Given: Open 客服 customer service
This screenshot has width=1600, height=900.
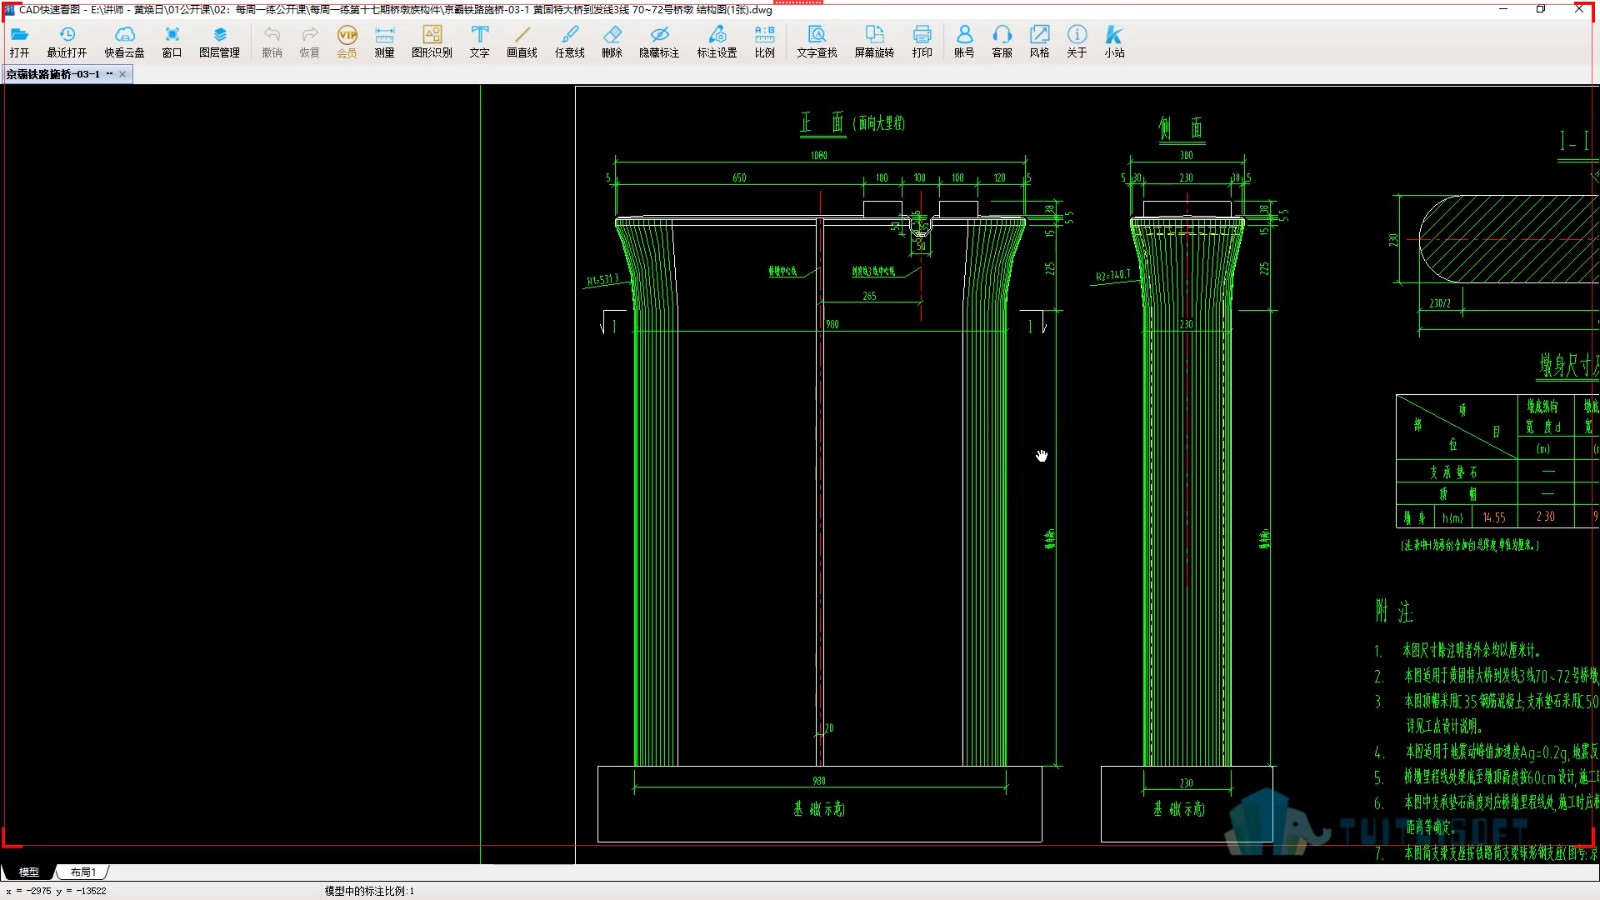Looking at the screenshot, I should [x=1002, y=41].
